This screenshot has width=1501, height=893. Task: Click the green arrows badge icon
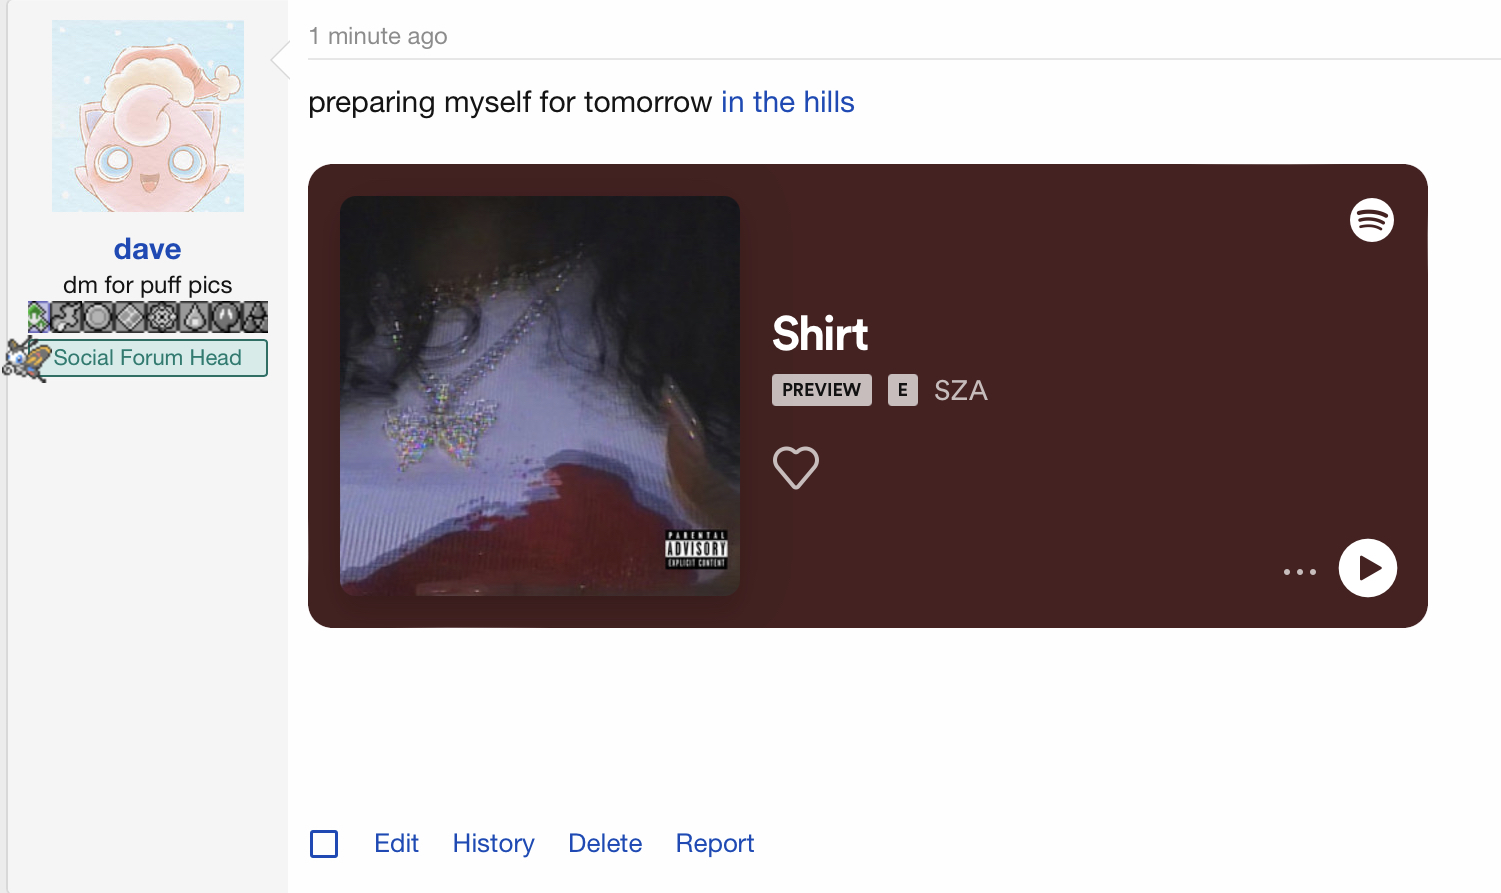(39, 317)
